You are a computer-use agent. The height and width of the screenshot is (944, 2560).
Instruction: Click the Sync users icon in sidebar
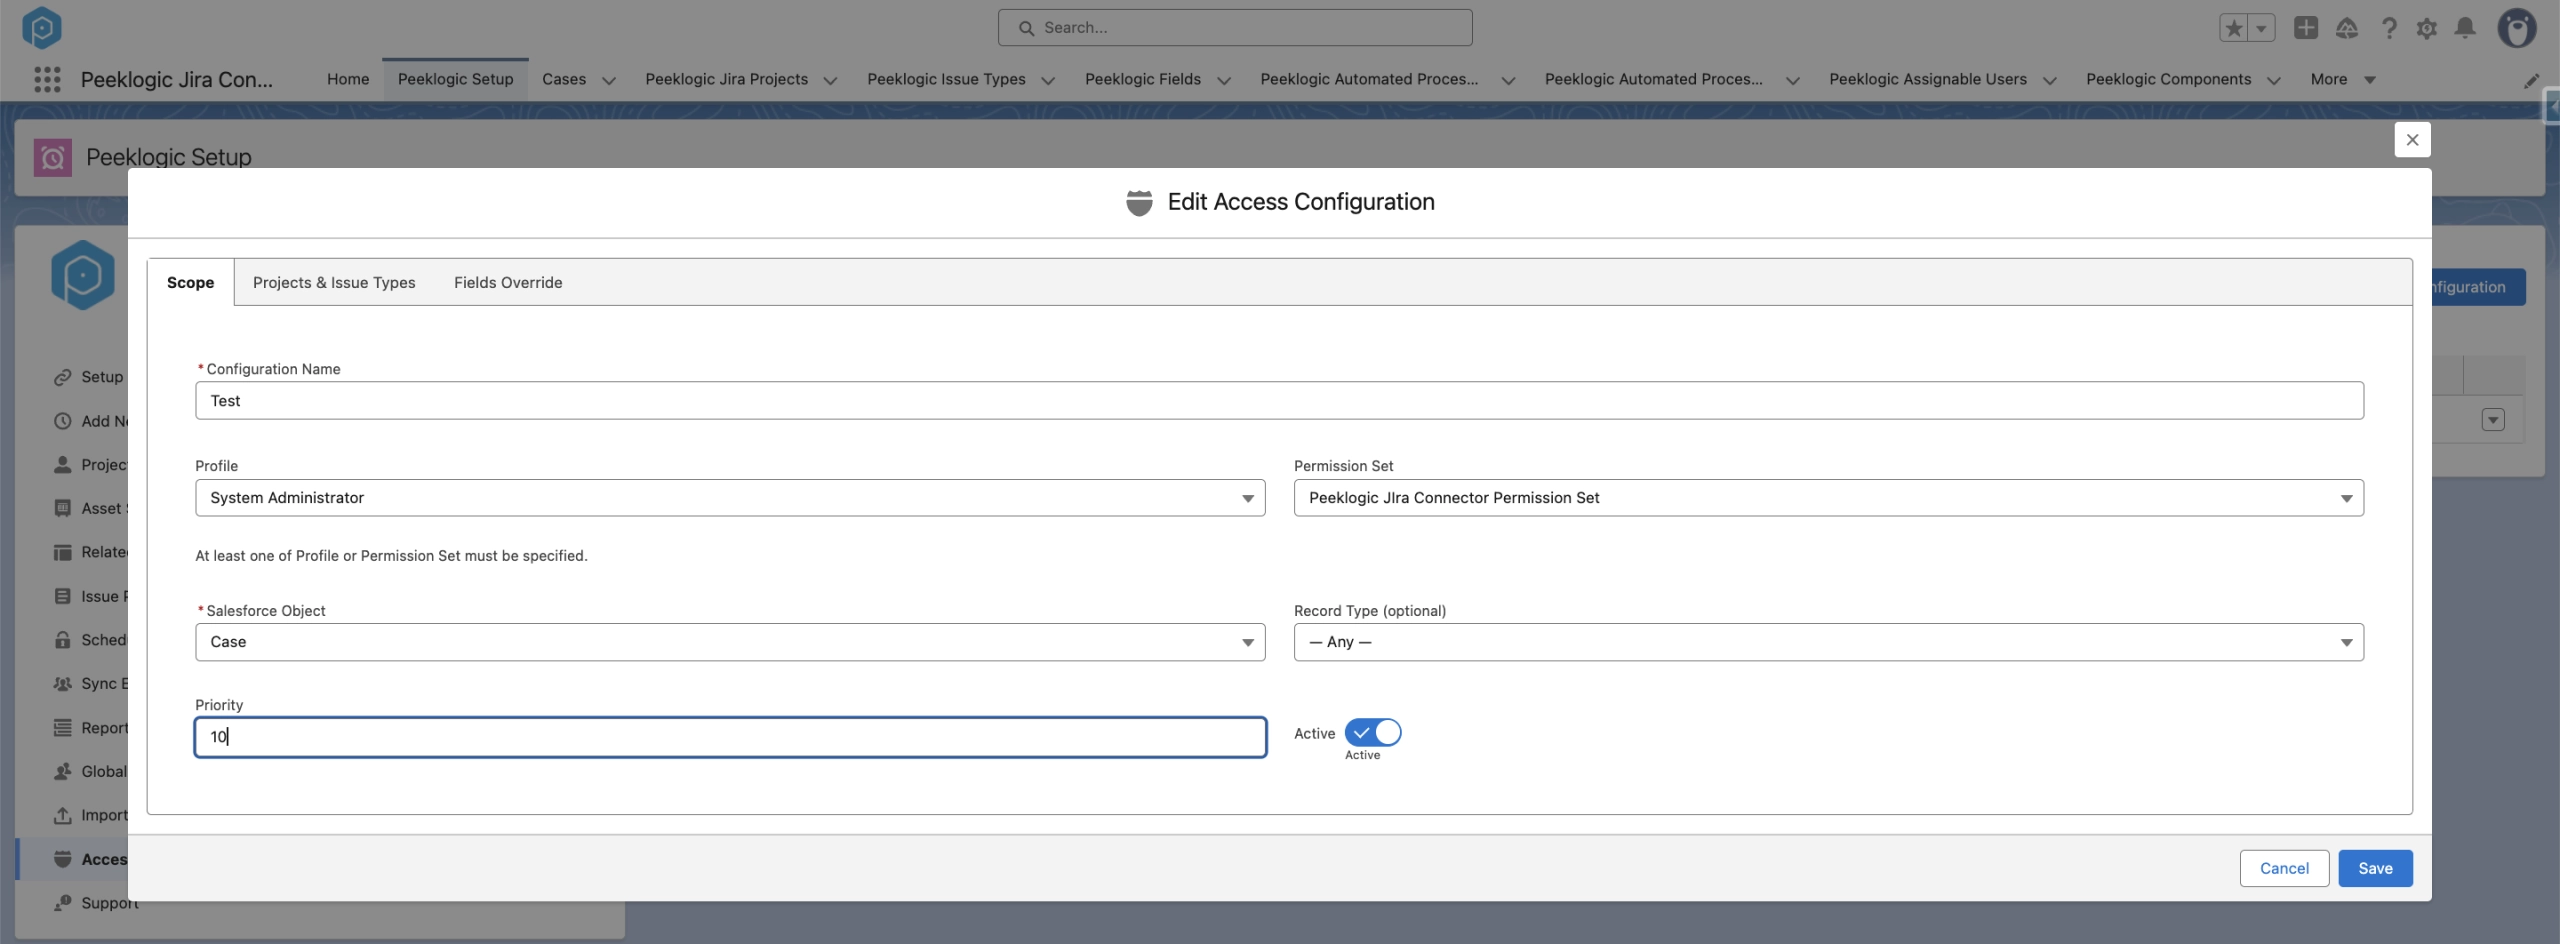coord(63,684)
